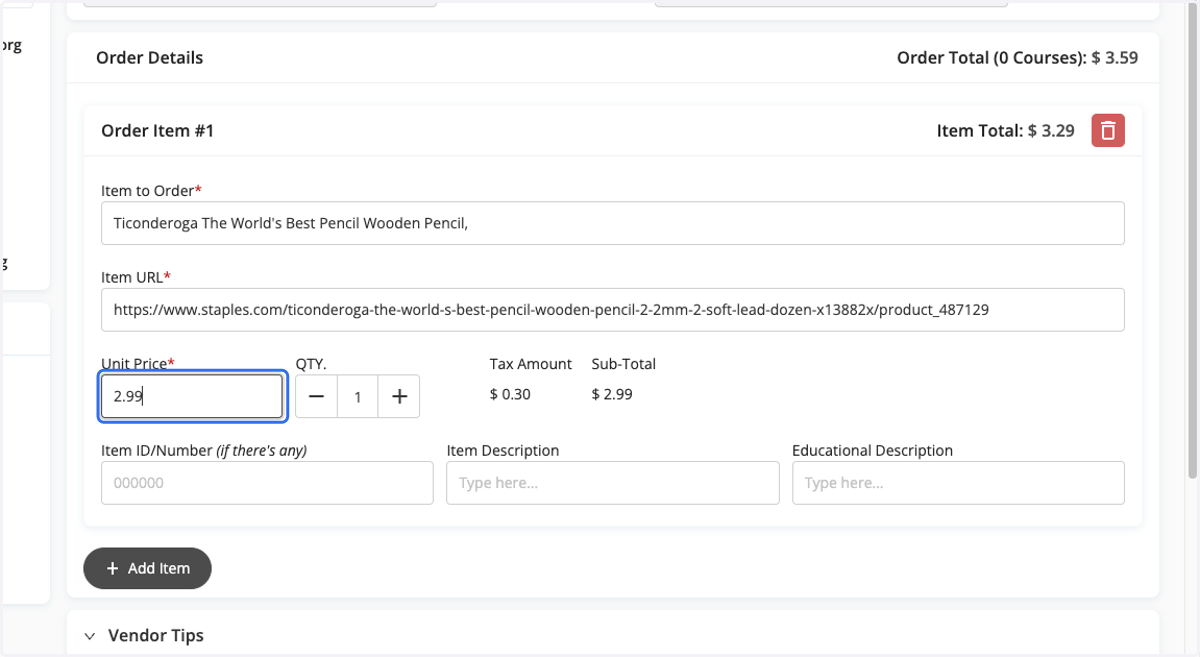Decrease quantity with the minus button
Screen dimensions: 1200x657
point(316,396)
